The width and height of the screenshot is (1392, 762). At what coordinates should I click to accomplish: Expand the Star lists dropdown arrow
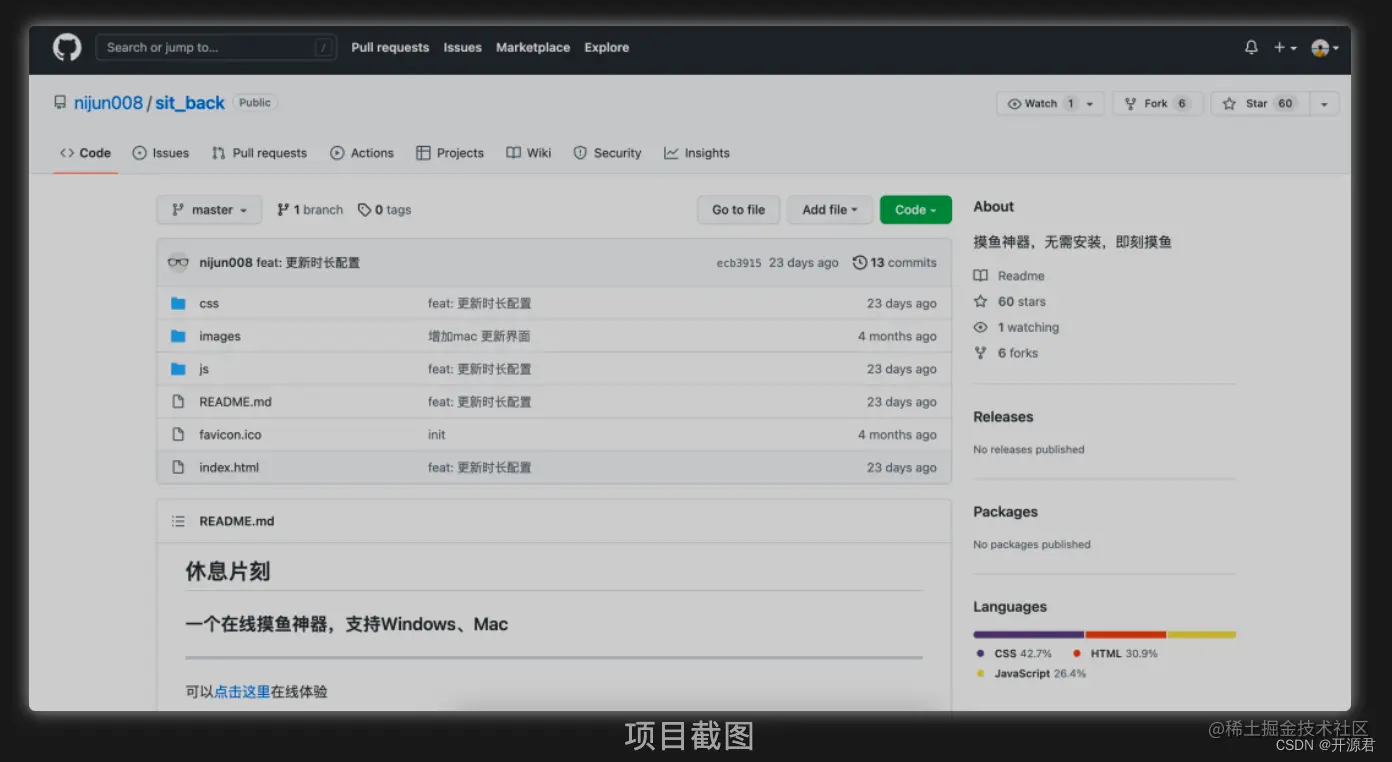pos(1324,103)
